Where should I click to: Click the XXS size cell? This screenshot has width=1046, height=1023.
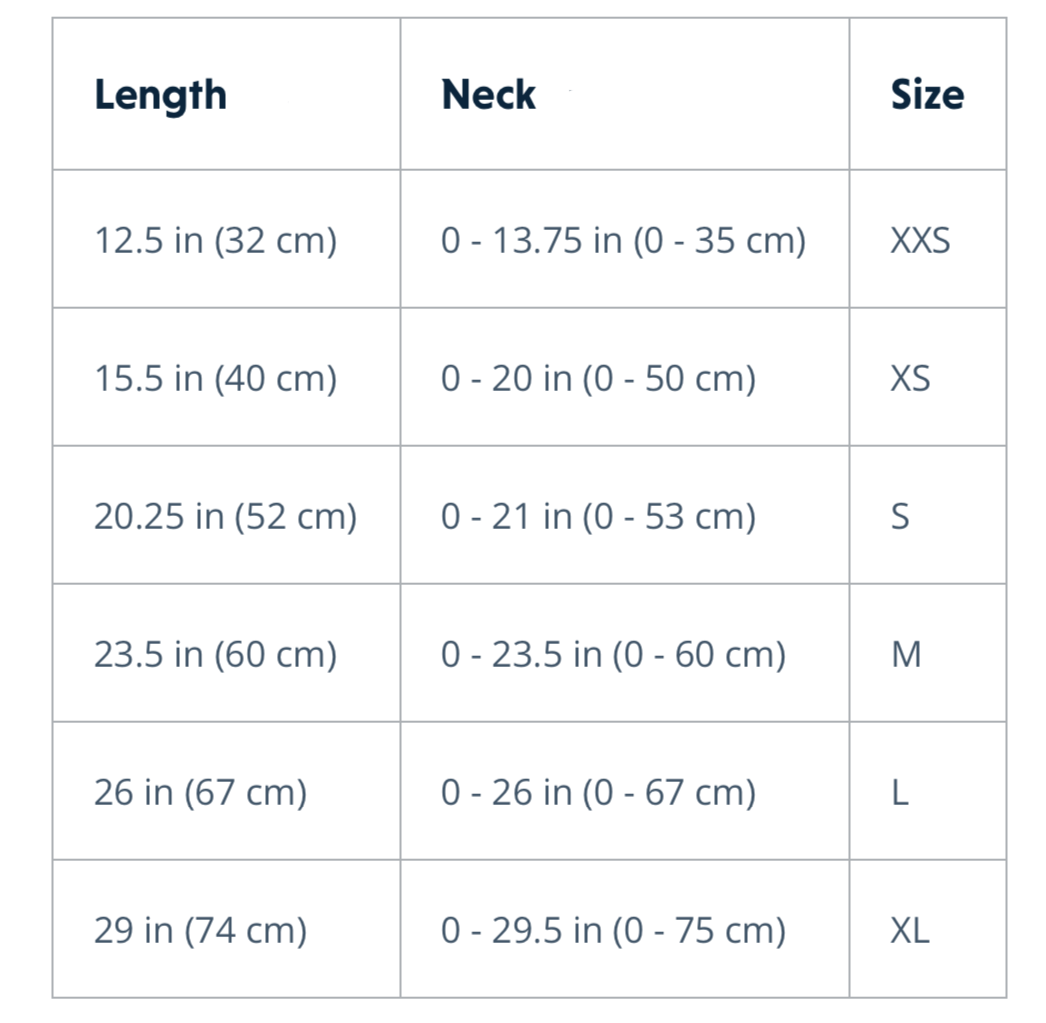[920, 241]
